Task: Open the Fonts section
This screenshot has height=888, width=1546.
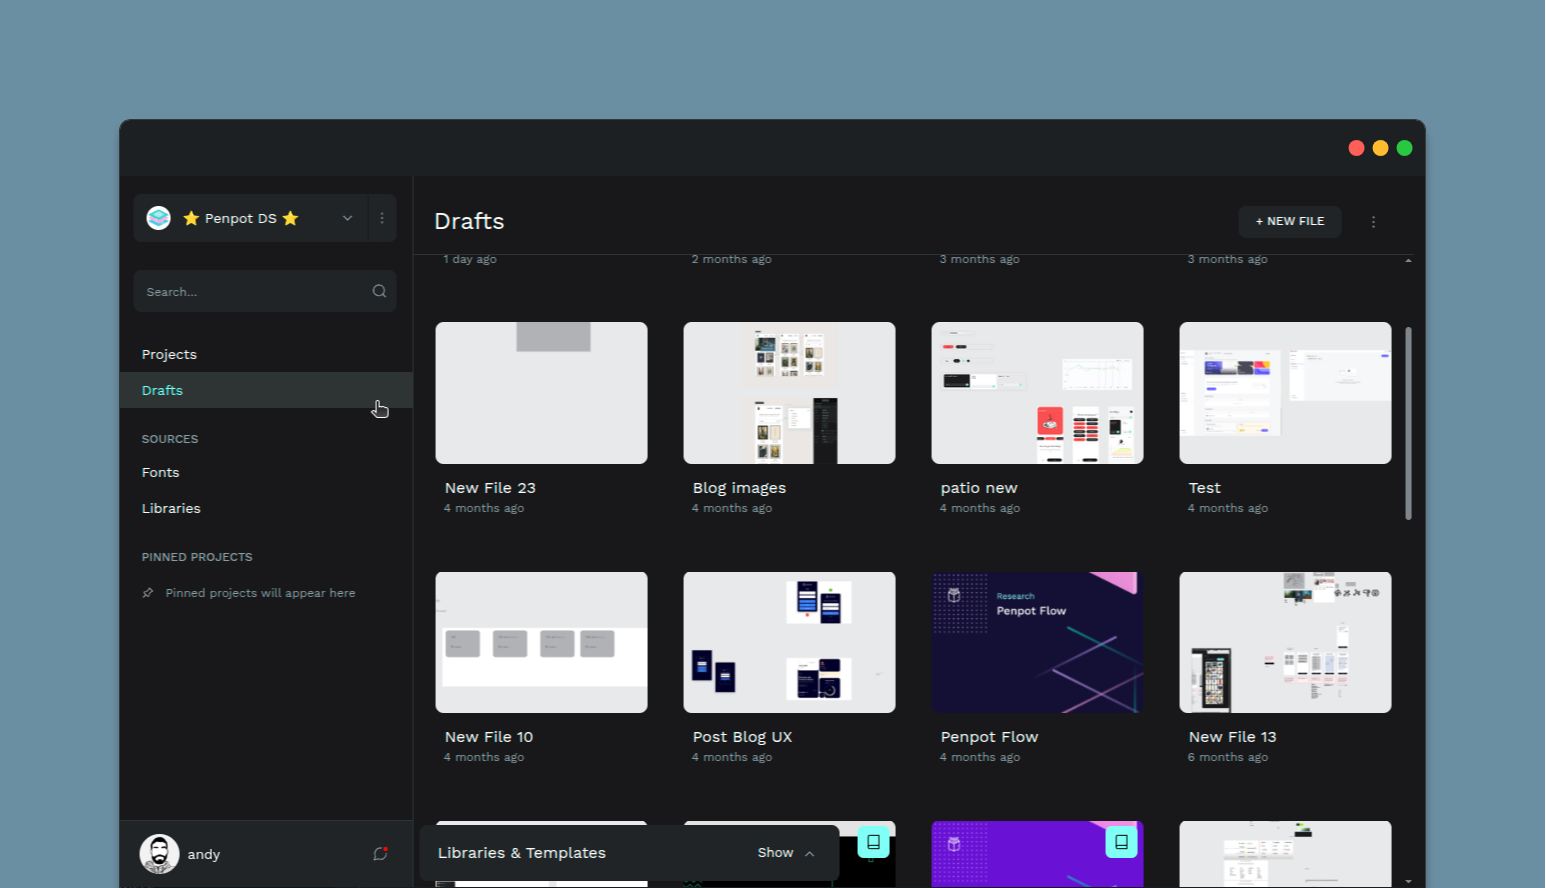Action: pyautogui.click(x=160, y=472)
